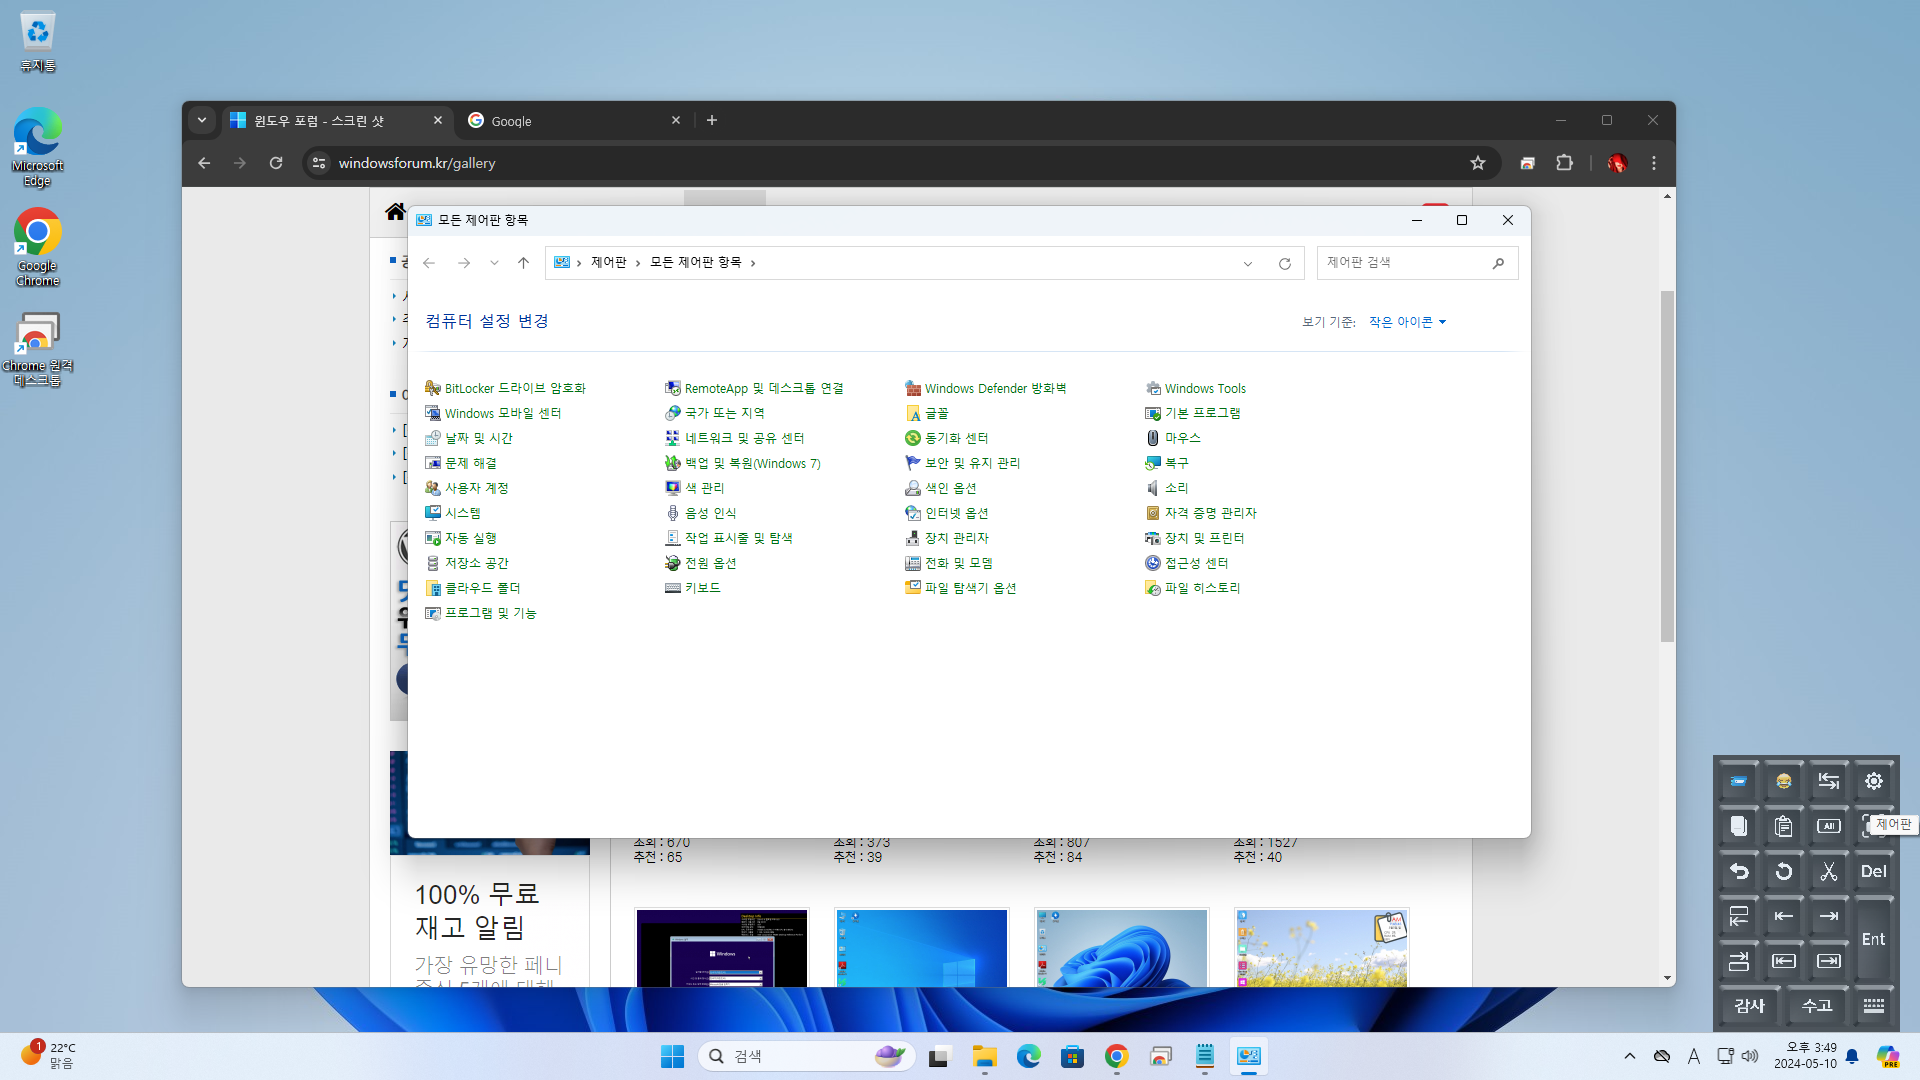Close the Google tab

676,120
